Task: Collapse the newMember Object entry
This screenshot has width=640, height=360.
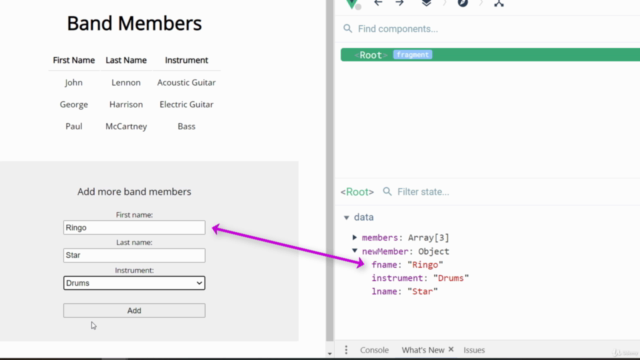Action: tap(354, 251)
